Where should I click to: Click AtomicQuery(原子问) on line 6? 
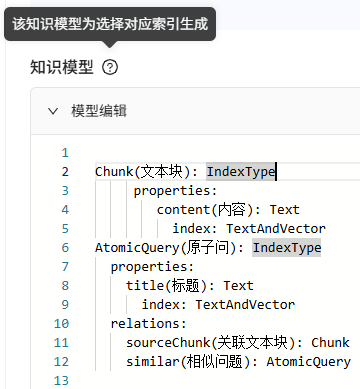pos(165,248)
